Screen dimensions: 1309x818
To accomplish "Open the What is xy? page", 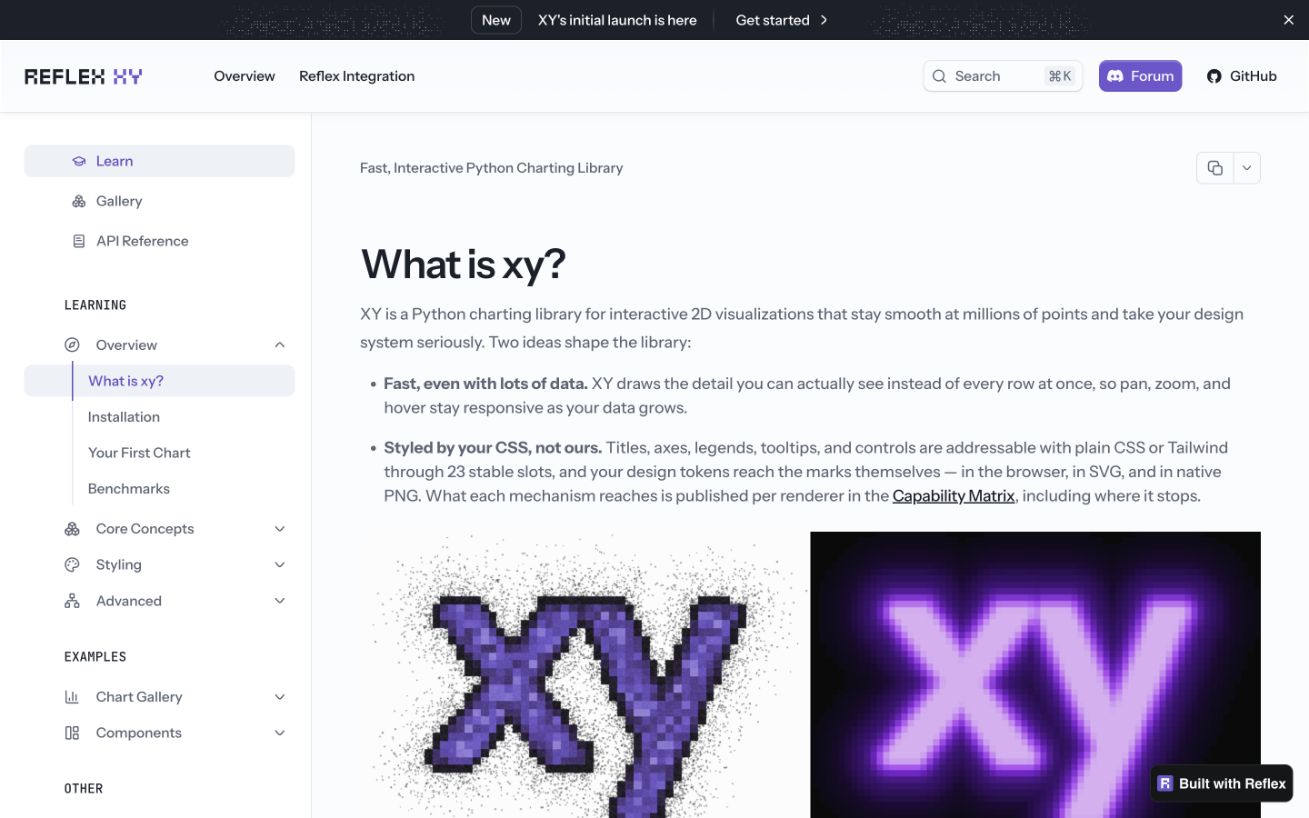I will [x=159, y=381].
